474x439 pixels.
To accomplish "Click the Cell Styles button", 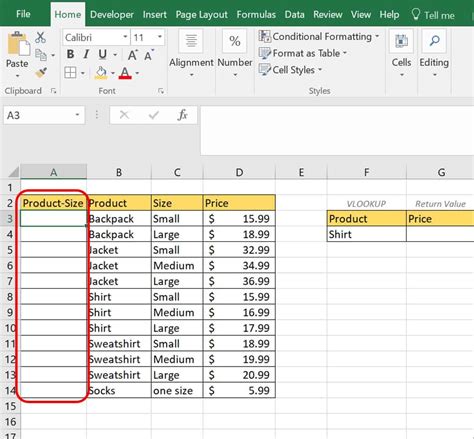I will pos(290,70).
